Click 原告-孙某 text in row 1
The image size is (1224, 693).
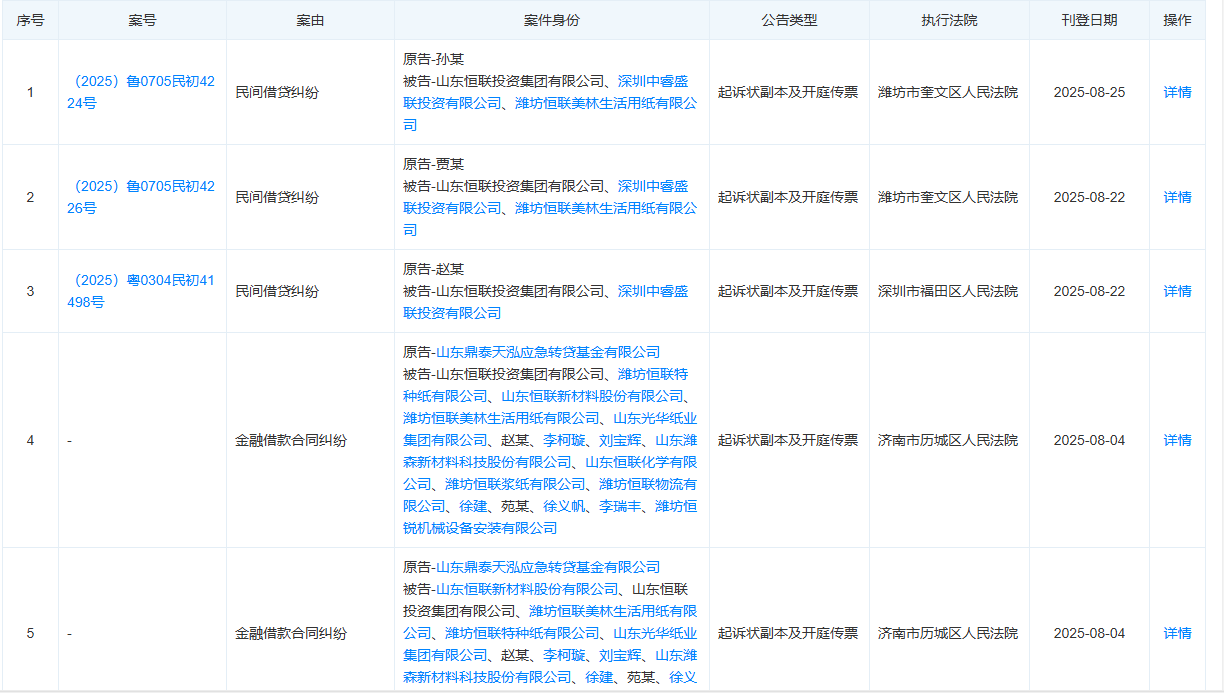[434, 59]
